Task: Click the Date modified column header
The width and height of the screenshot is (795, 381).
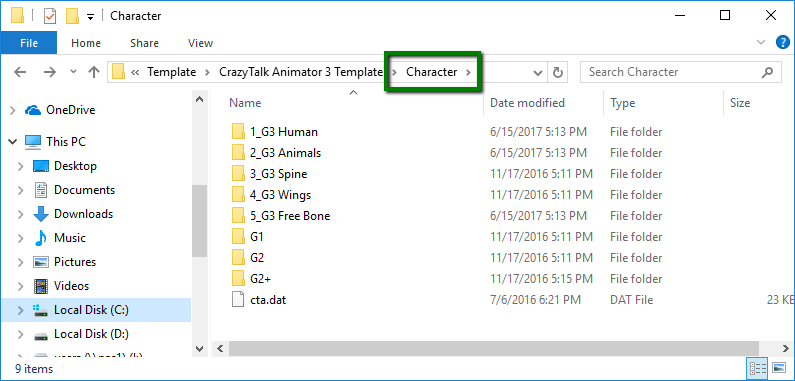Action: point(527,103)
